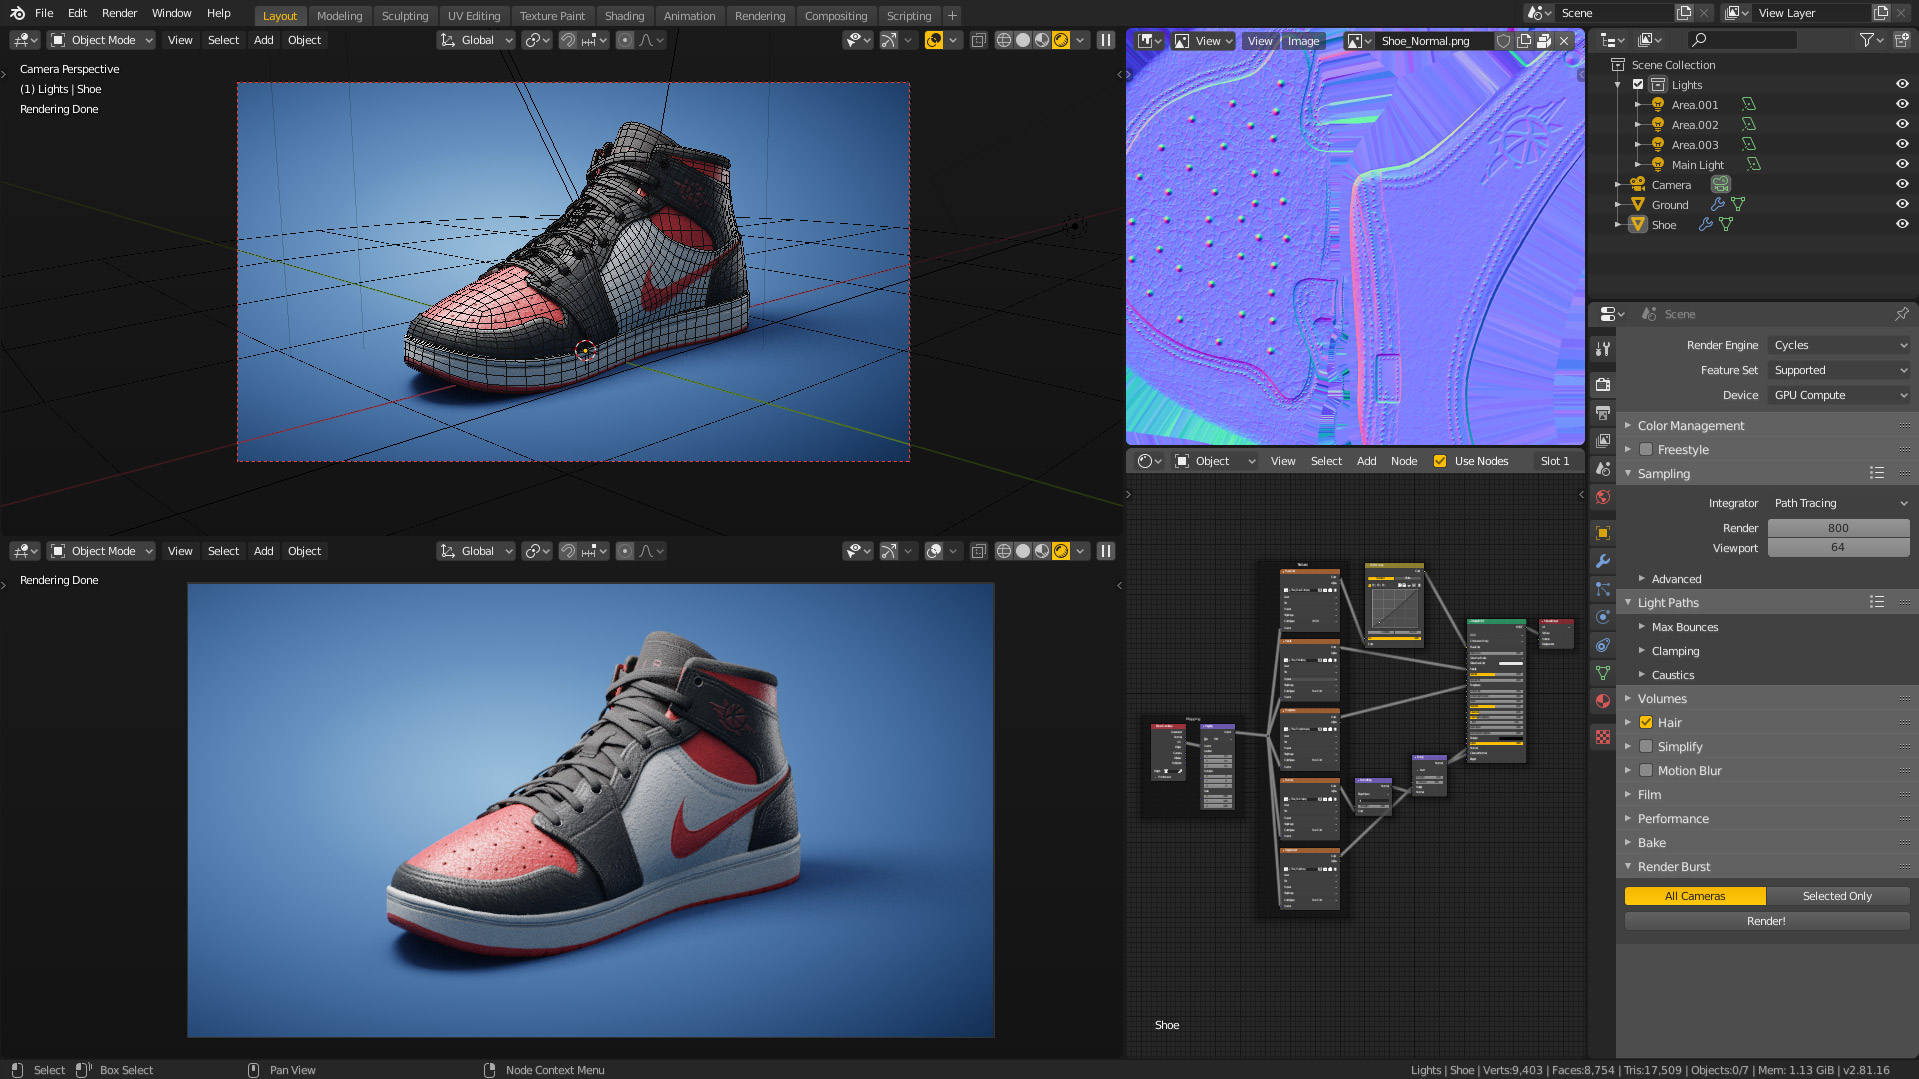This screenshot has width=1919, height=1079.
Task: Hide the Shoe object in viewport
Action: click(x=1902, y=225)
